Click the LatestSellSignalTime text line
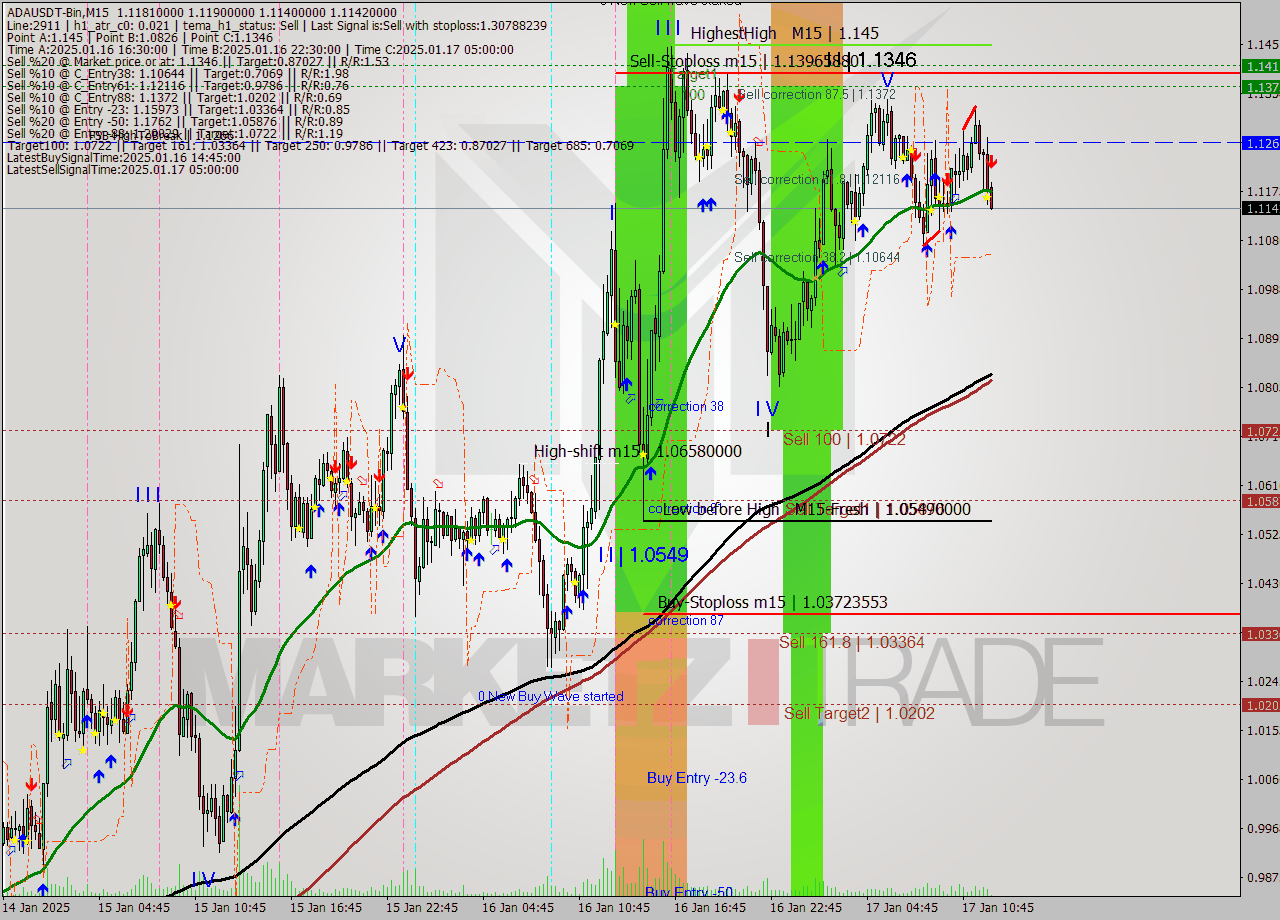 123,169
